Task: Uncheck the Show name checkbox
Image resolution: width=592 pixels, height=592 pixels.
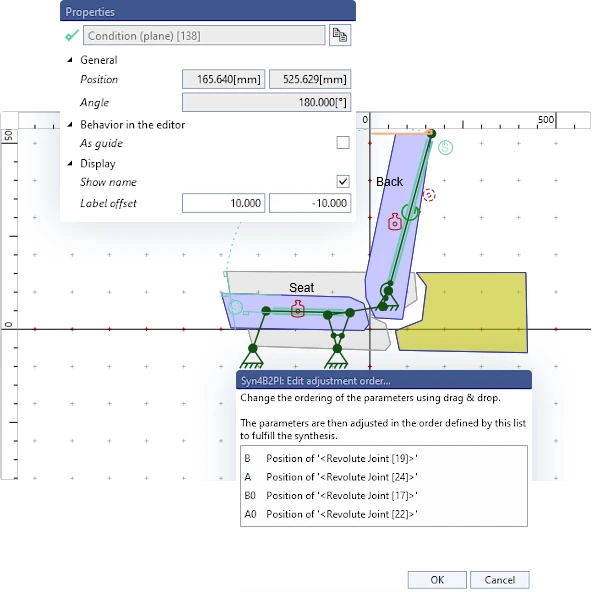Action: (343, 182)
